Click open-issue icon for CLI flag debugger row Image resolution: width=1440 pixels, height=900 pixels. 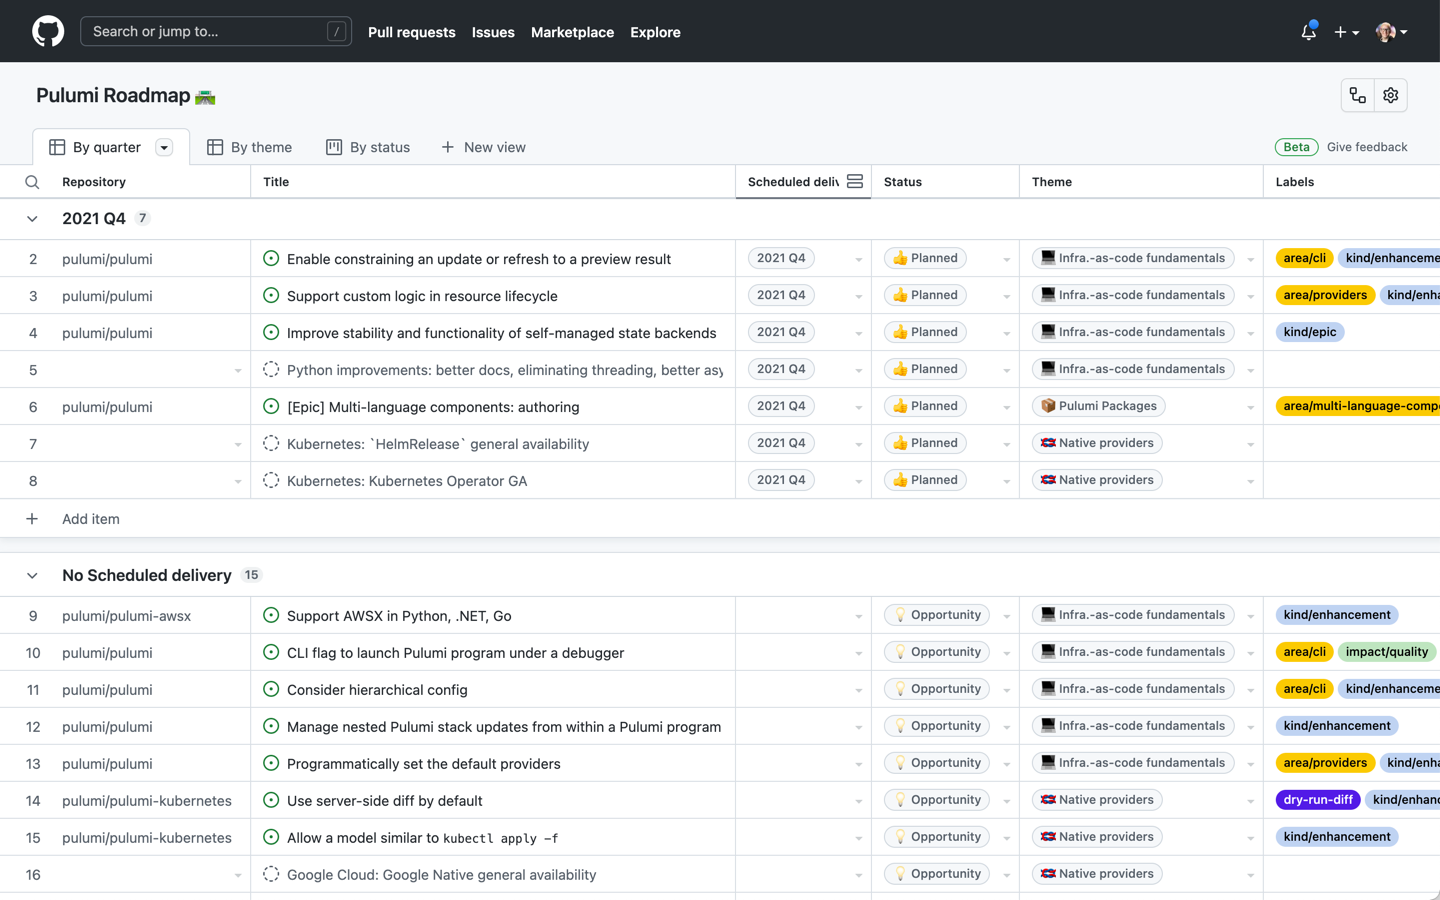pyautogui.click(x=271, y=652)
